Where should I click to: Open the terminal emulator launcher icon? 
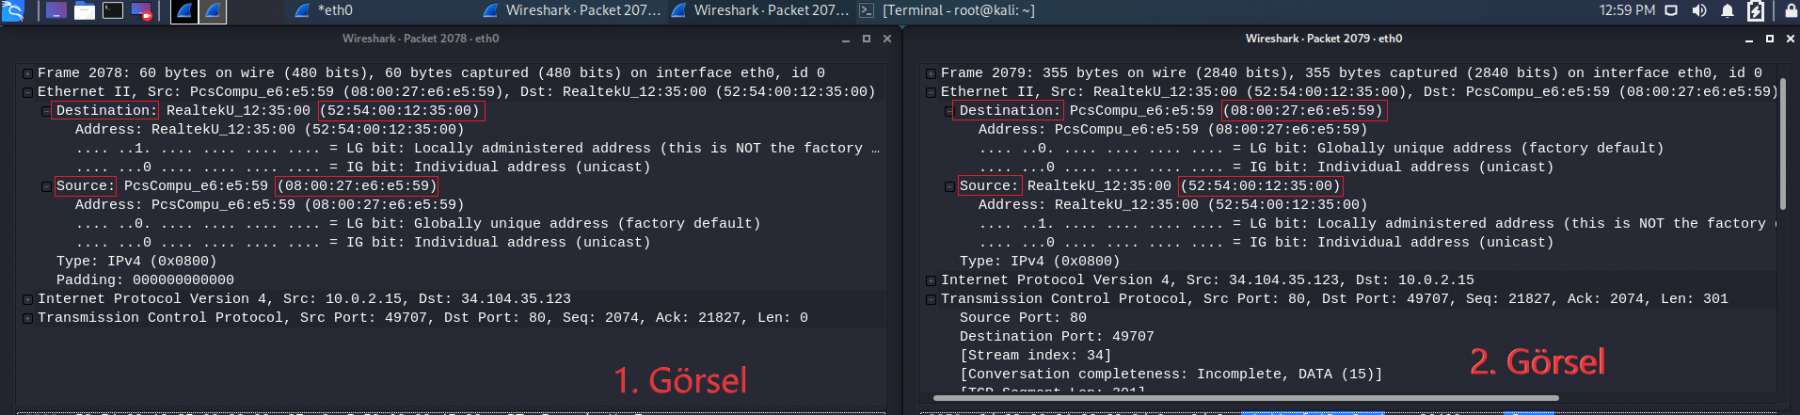(113, 11)
